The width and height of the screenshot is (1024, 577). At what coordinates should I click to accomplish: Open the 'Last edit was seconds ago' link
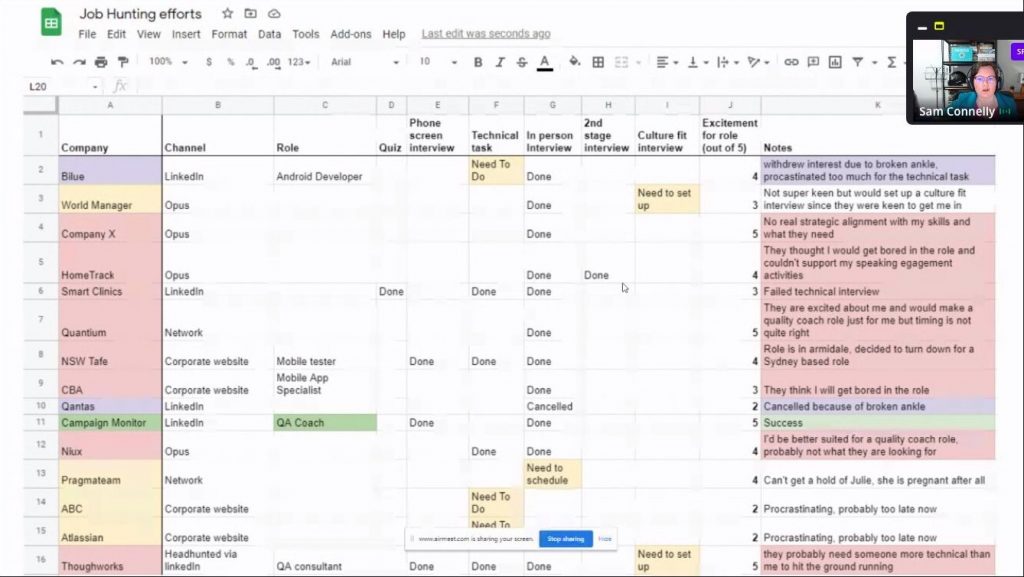pyautogui.click(x=485, y=34)
